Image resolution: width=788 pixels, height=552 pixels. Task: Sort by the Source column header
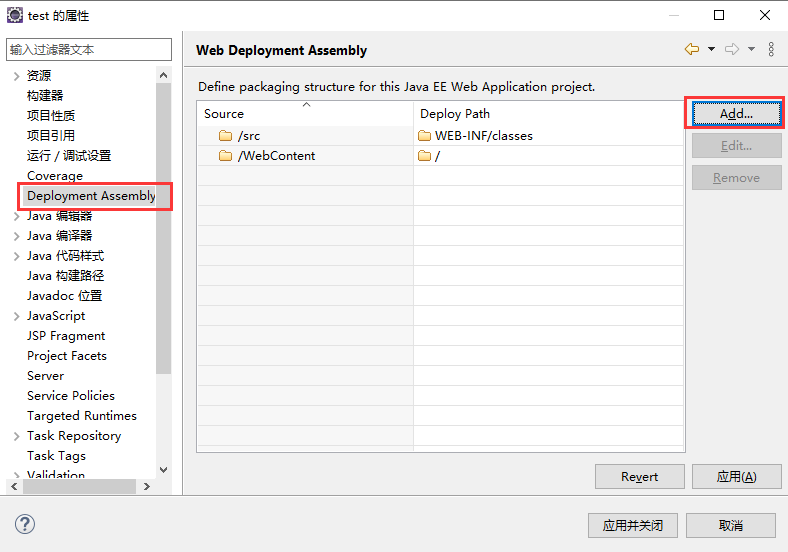[x=305, y=114]
